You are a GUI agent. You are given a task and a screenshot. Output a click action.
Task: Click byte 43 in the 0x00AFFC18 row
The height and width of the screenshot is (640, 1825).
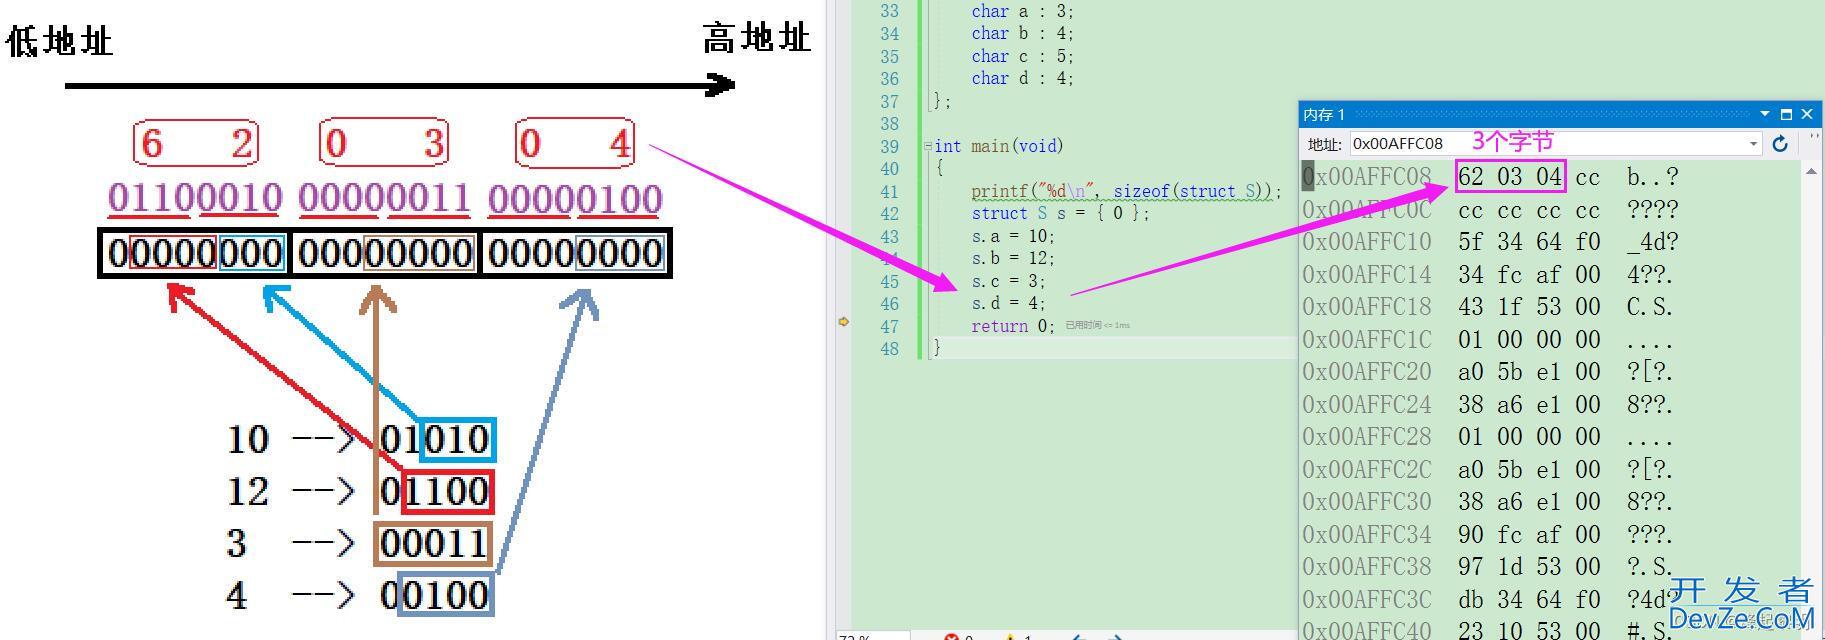click(x=1471, y=307)
